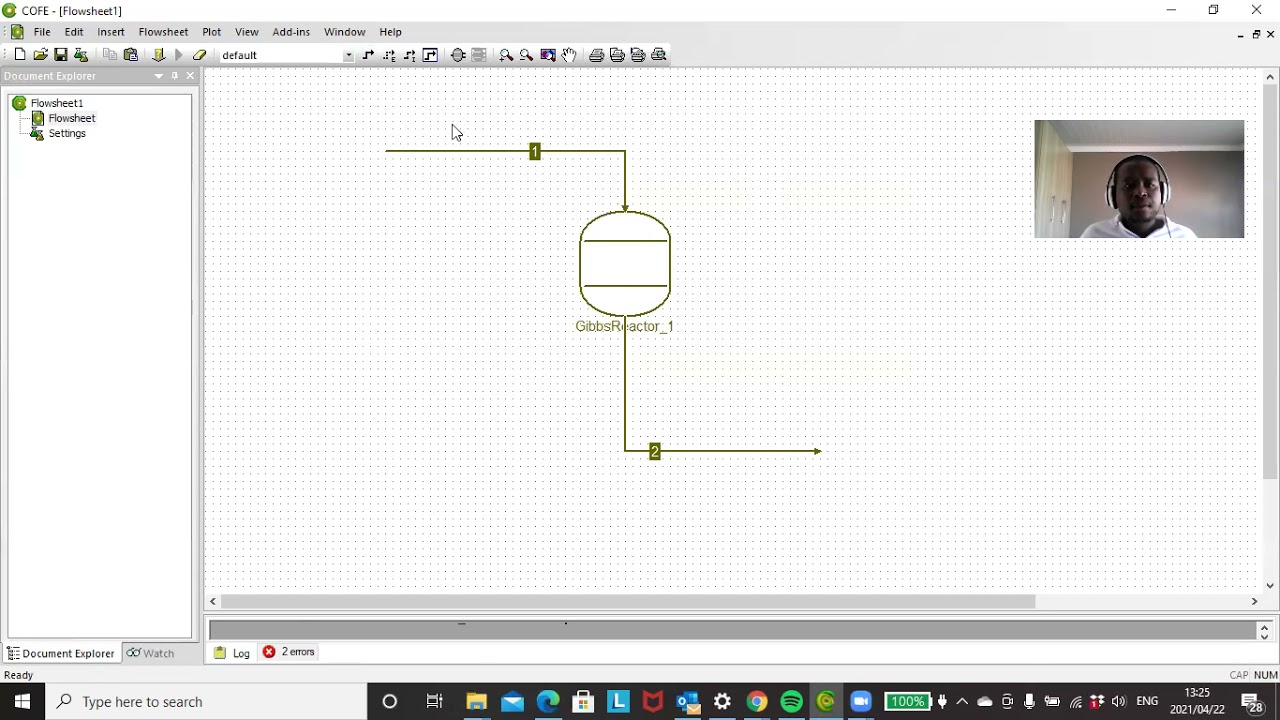Click the horizontal scrollbar of the flowsheet
Screen dimensions: 1280x720
(628, 601)
